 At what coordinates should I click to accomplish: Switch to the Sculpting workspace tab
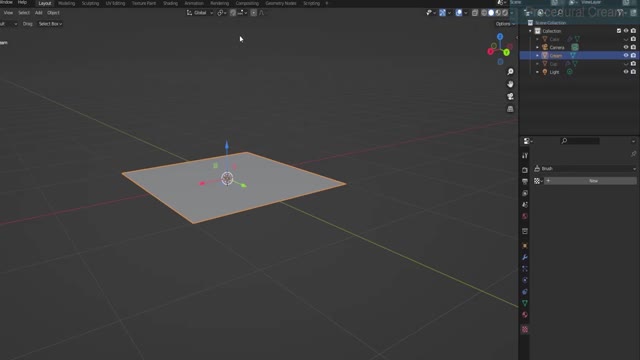click(91, 3)
